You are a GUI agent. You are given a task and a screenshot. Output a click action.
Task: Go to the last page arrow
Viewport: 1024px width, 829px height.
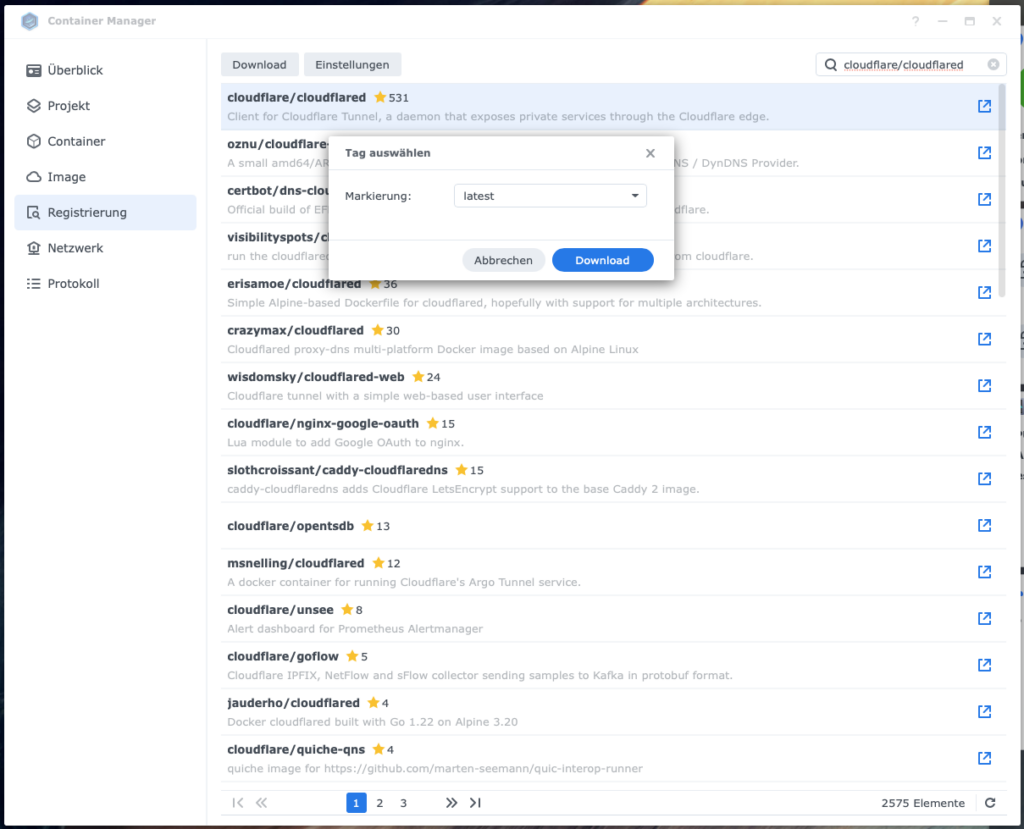tap(475, 803)
